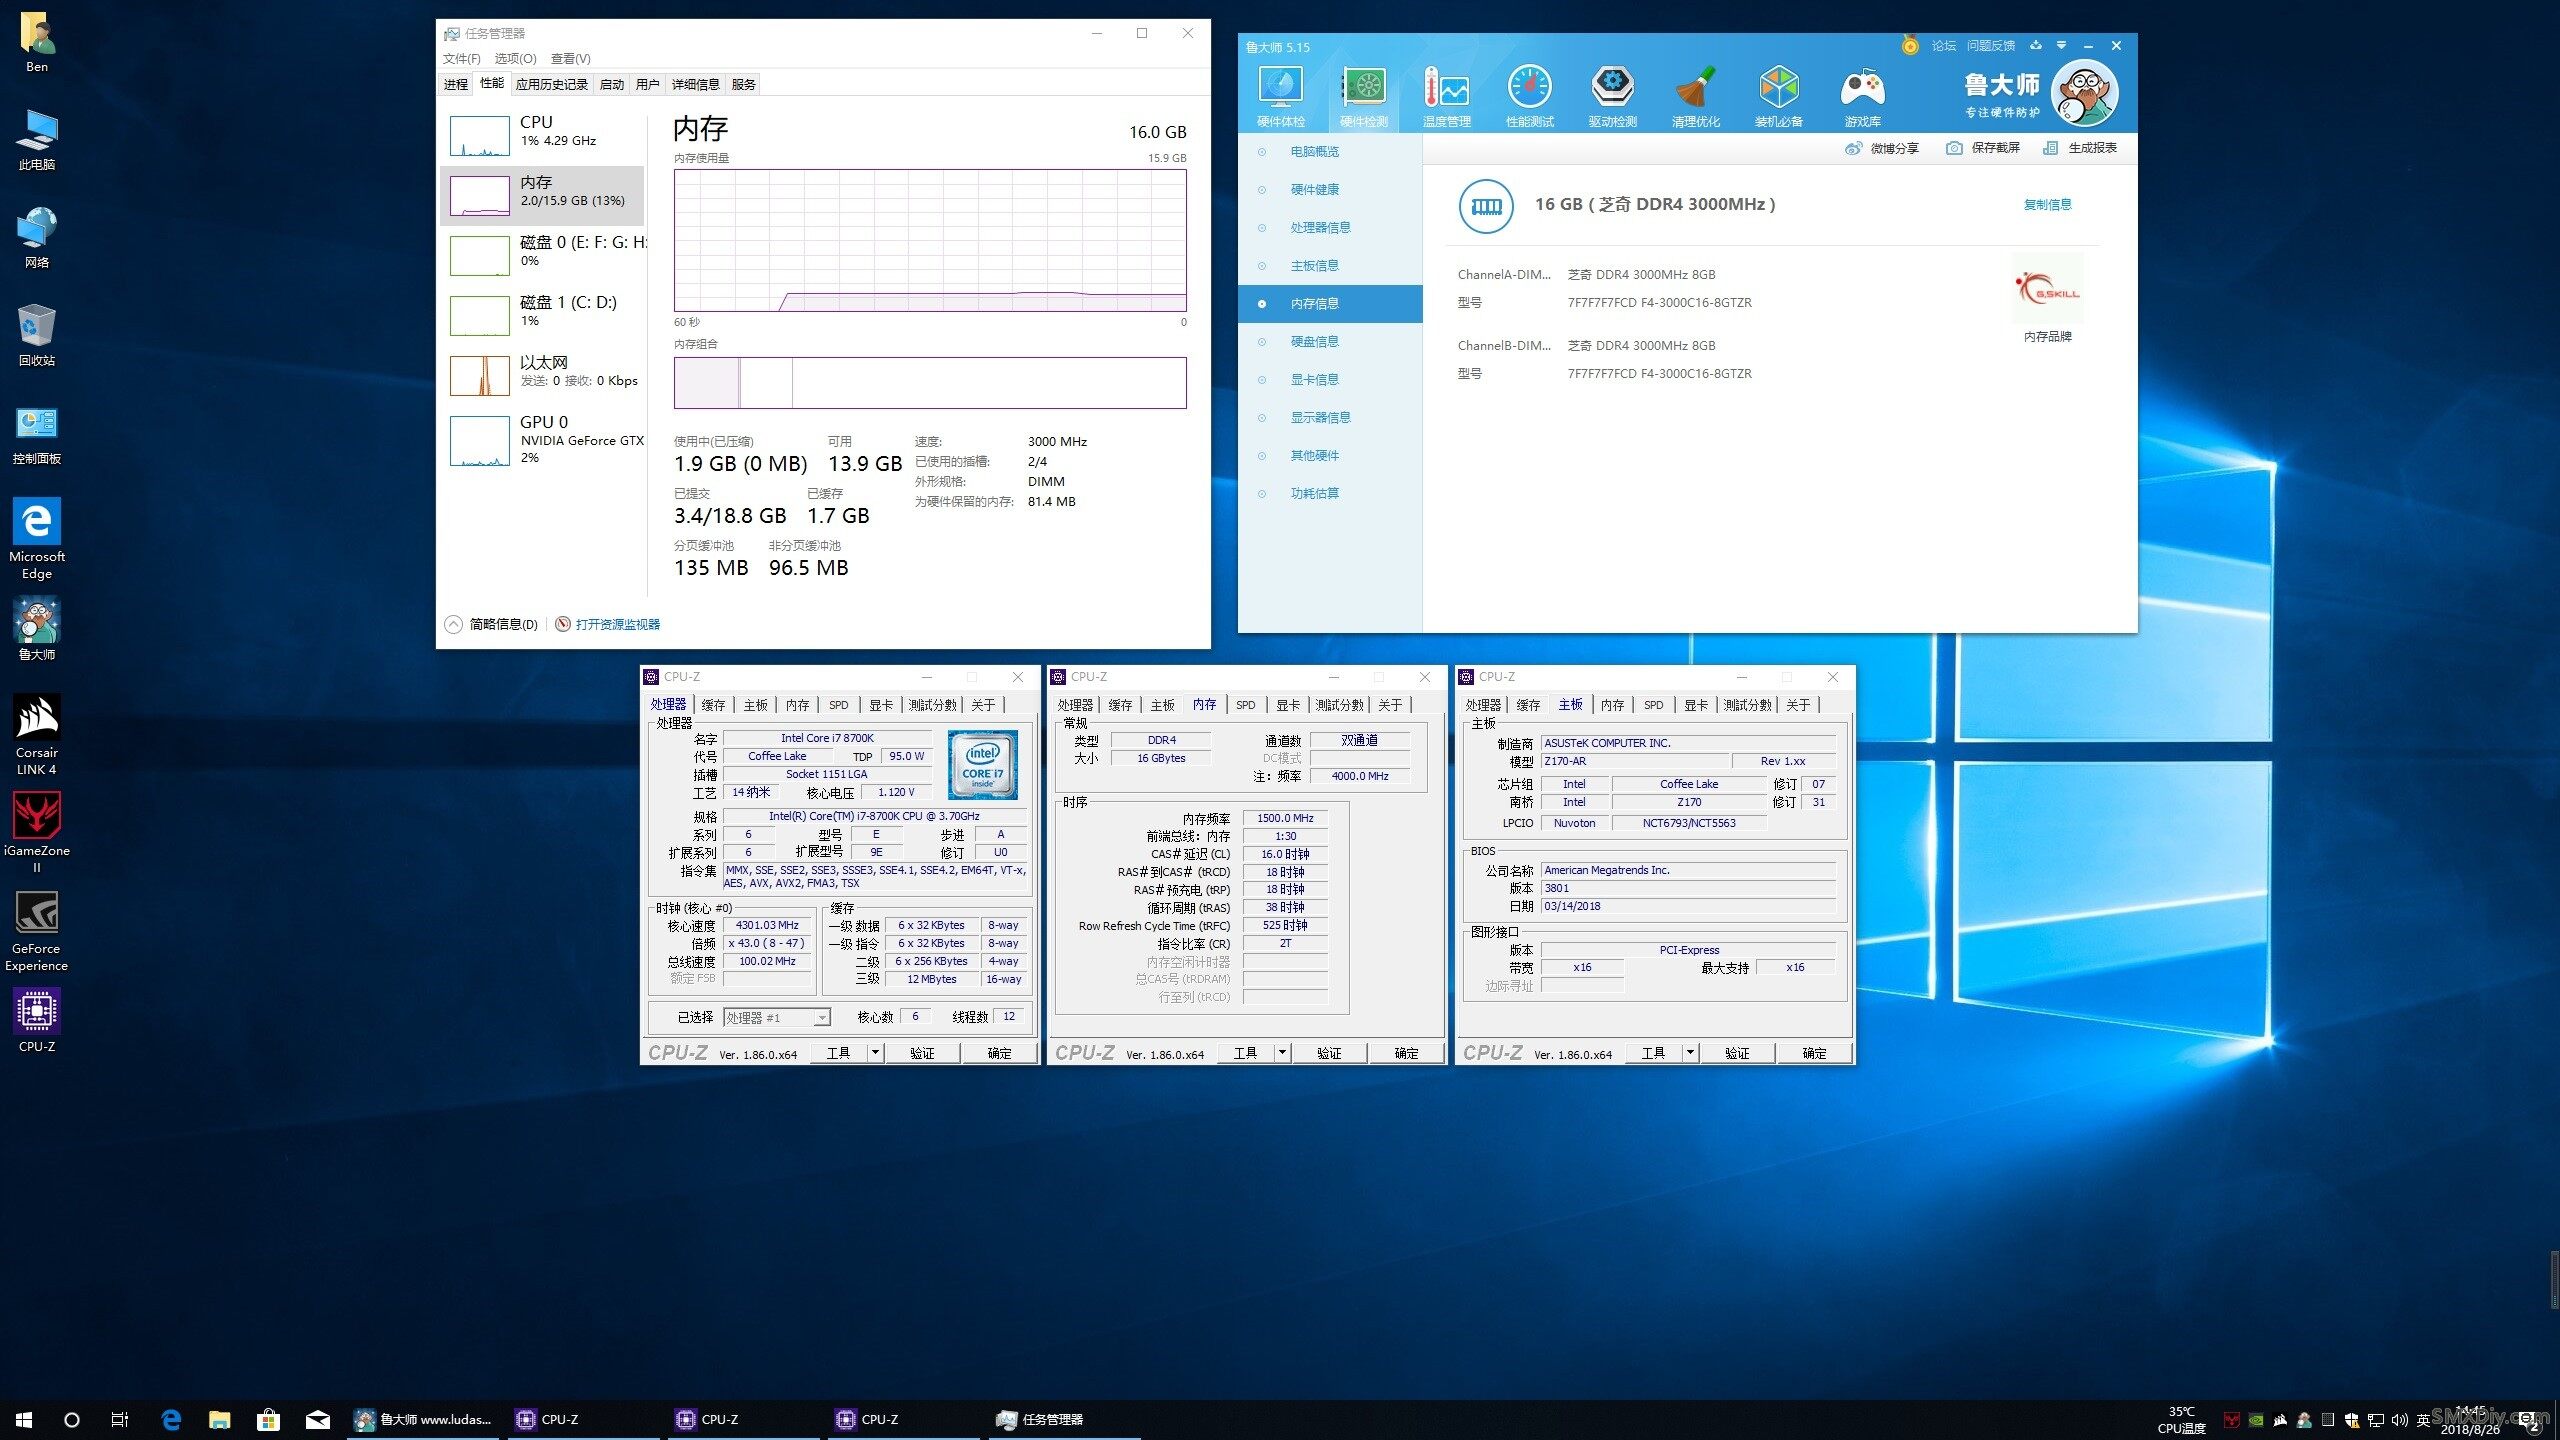Open the 此电脑 desktop icon
Image resolution: width=2560 pixels, height=1440 pixels.
click(37, 140)
